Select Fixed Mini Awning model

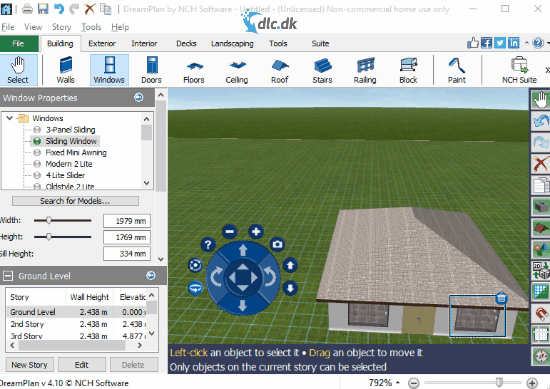76,153
